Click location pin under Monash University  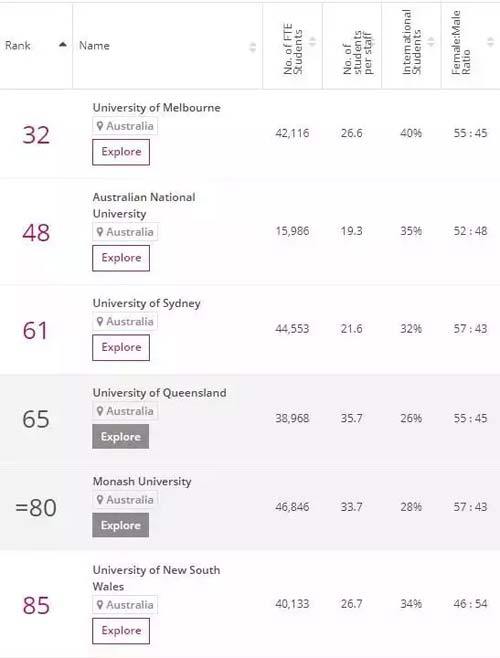pos(100,499)
